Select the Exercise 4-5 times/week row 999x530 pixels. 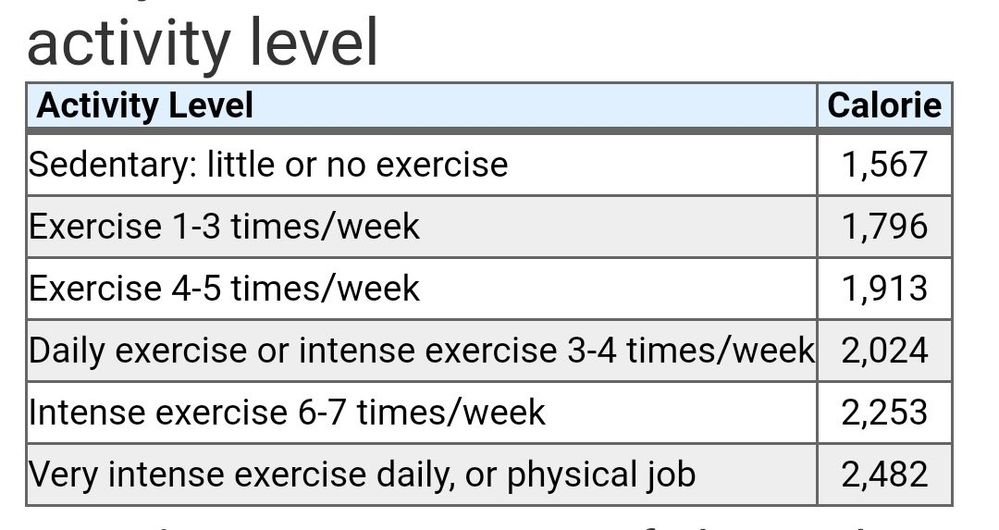click(x=489, y=289)
